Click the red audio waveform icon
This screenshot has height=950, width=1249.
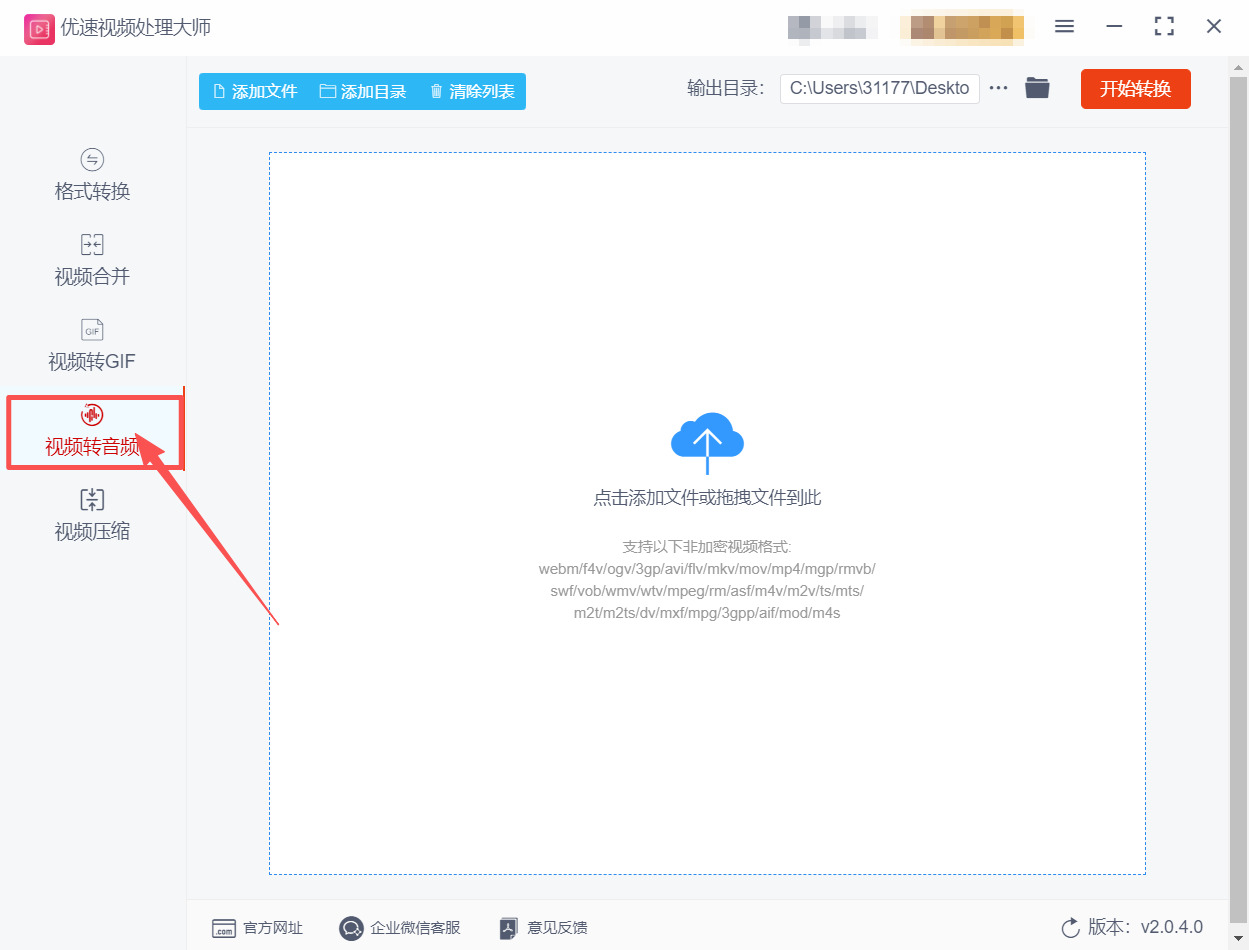click(92, 415)
